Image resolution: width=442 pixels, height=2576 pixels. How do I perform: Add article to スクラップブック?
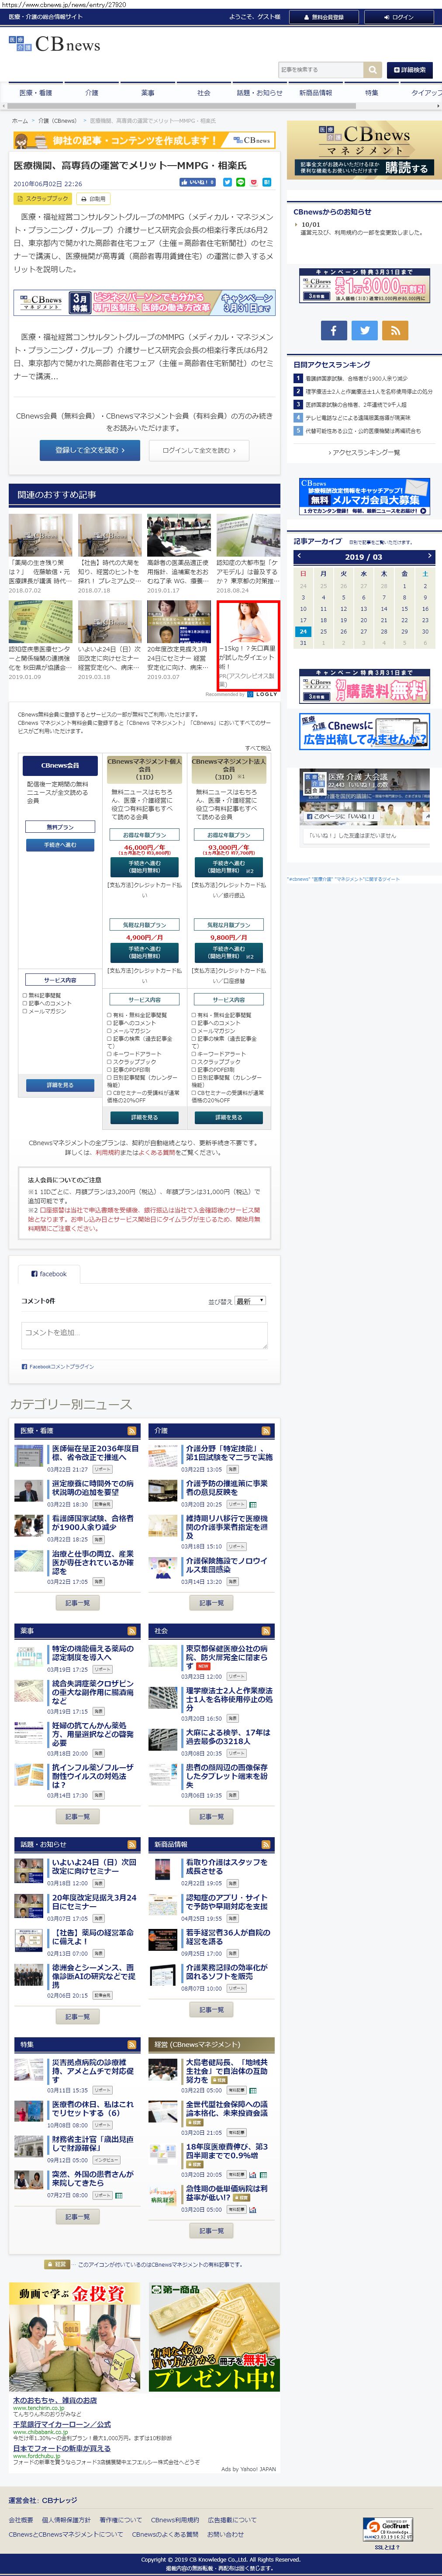coord(42,199)
